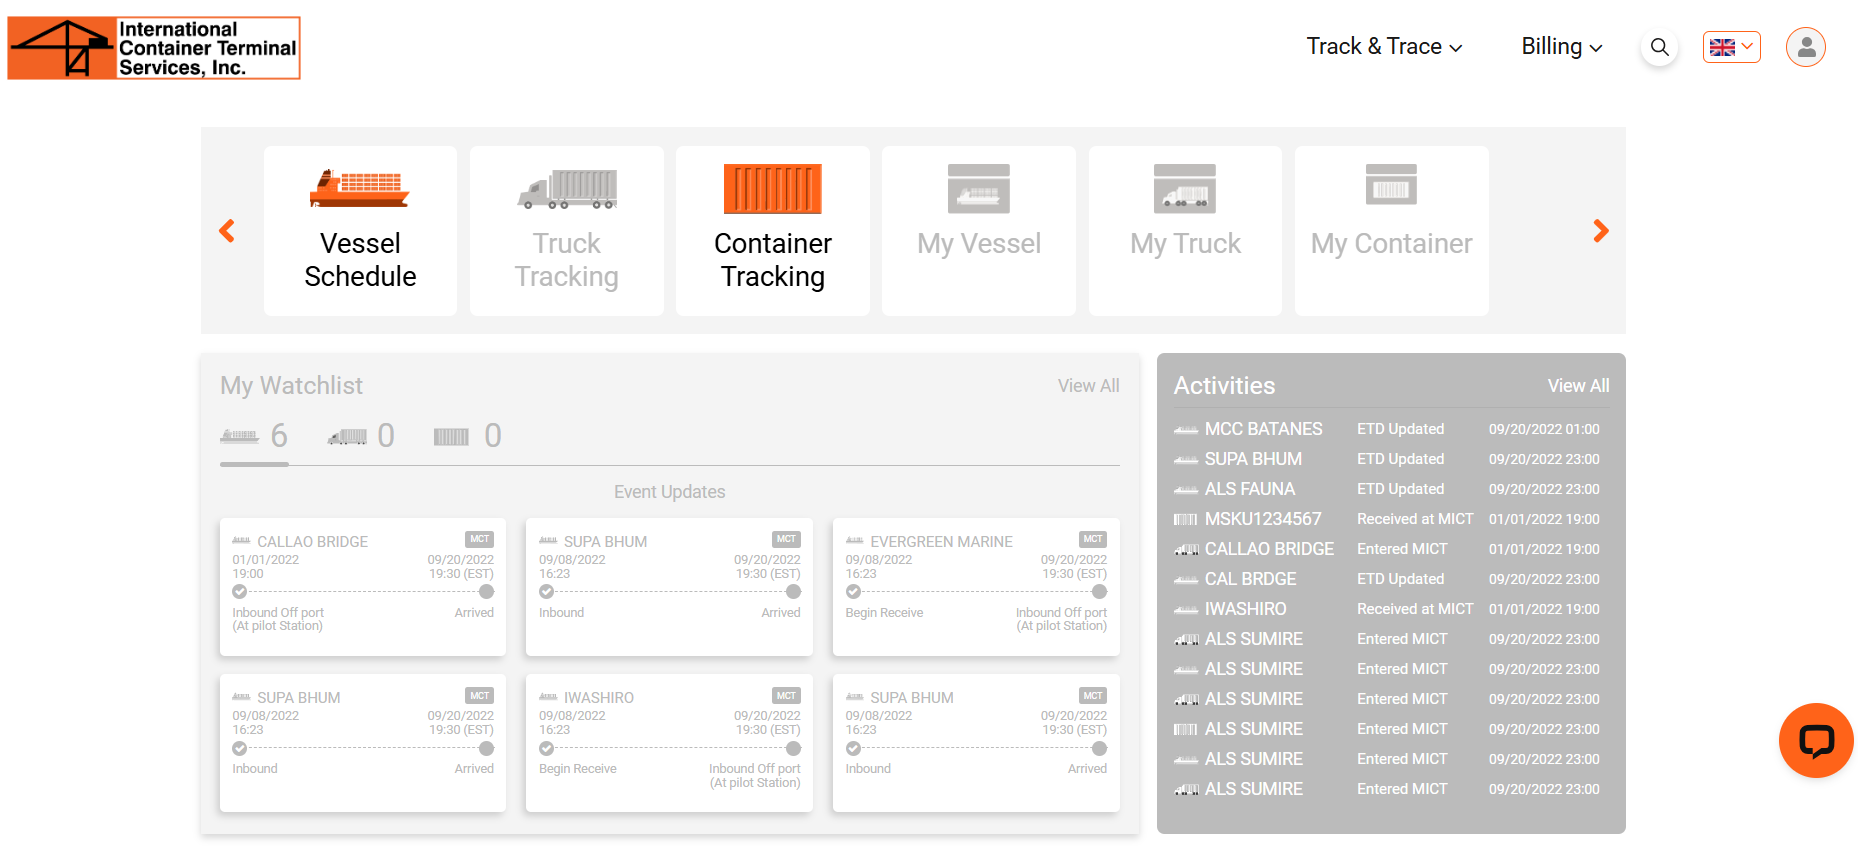
Task: Click the My Vessel icon
Action: (x=979, y=188)
